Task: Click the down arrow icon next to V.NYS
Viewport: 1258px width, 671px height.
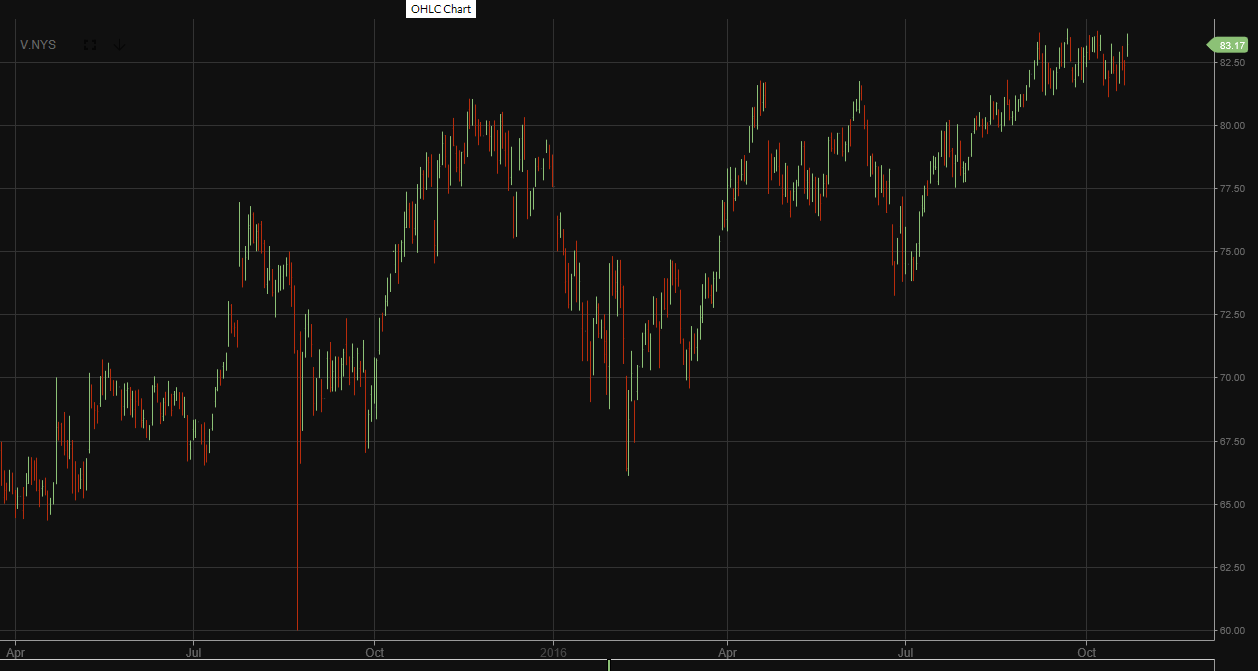Action: pos(119,45)
